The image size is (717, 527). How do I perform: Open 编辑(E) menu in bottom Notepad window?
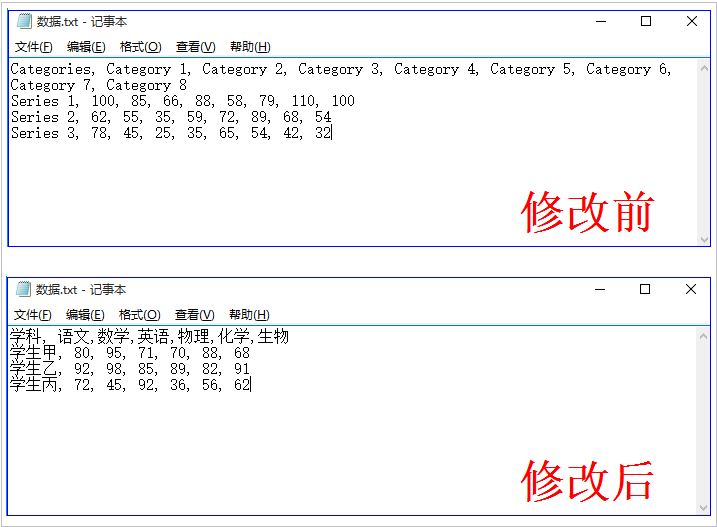[x=85, y=315]
